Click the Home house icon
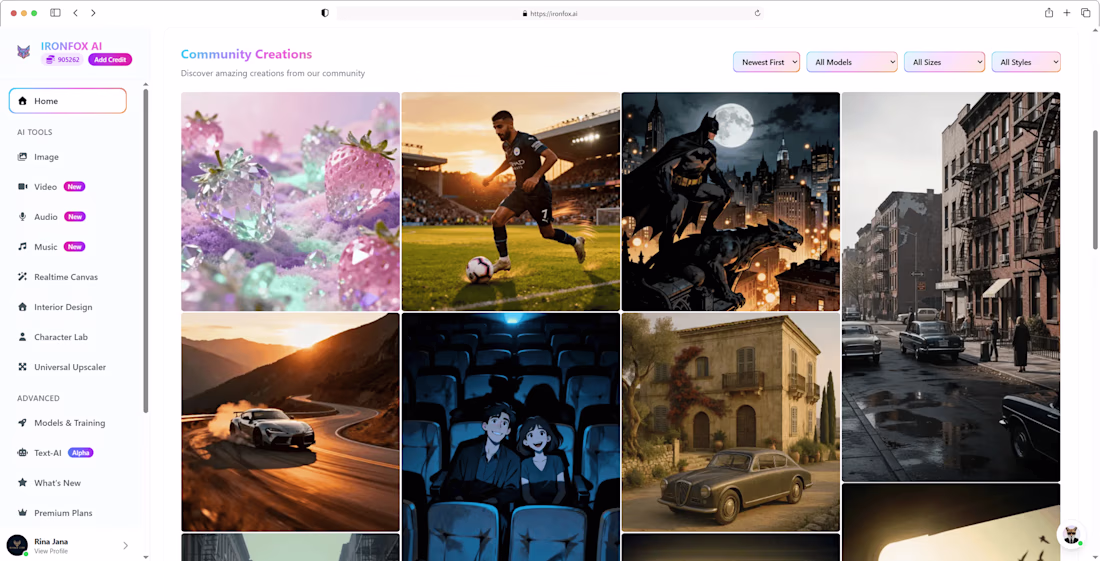1100x561 pixels. click(22, 101)
